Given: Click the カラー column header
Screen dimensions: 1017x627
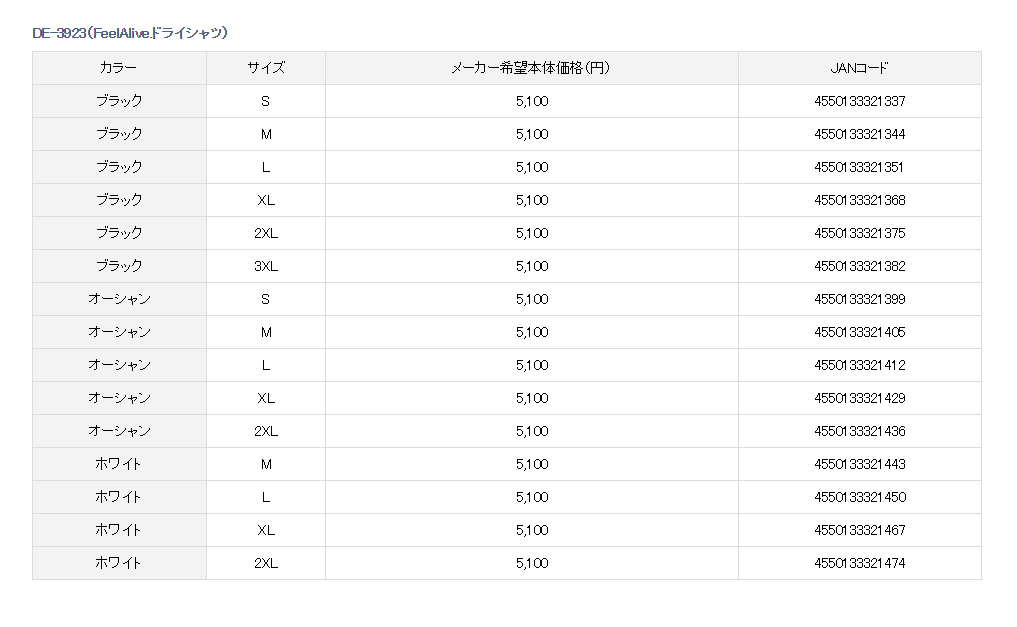Looking at the screenshot, I should [119, 68].
